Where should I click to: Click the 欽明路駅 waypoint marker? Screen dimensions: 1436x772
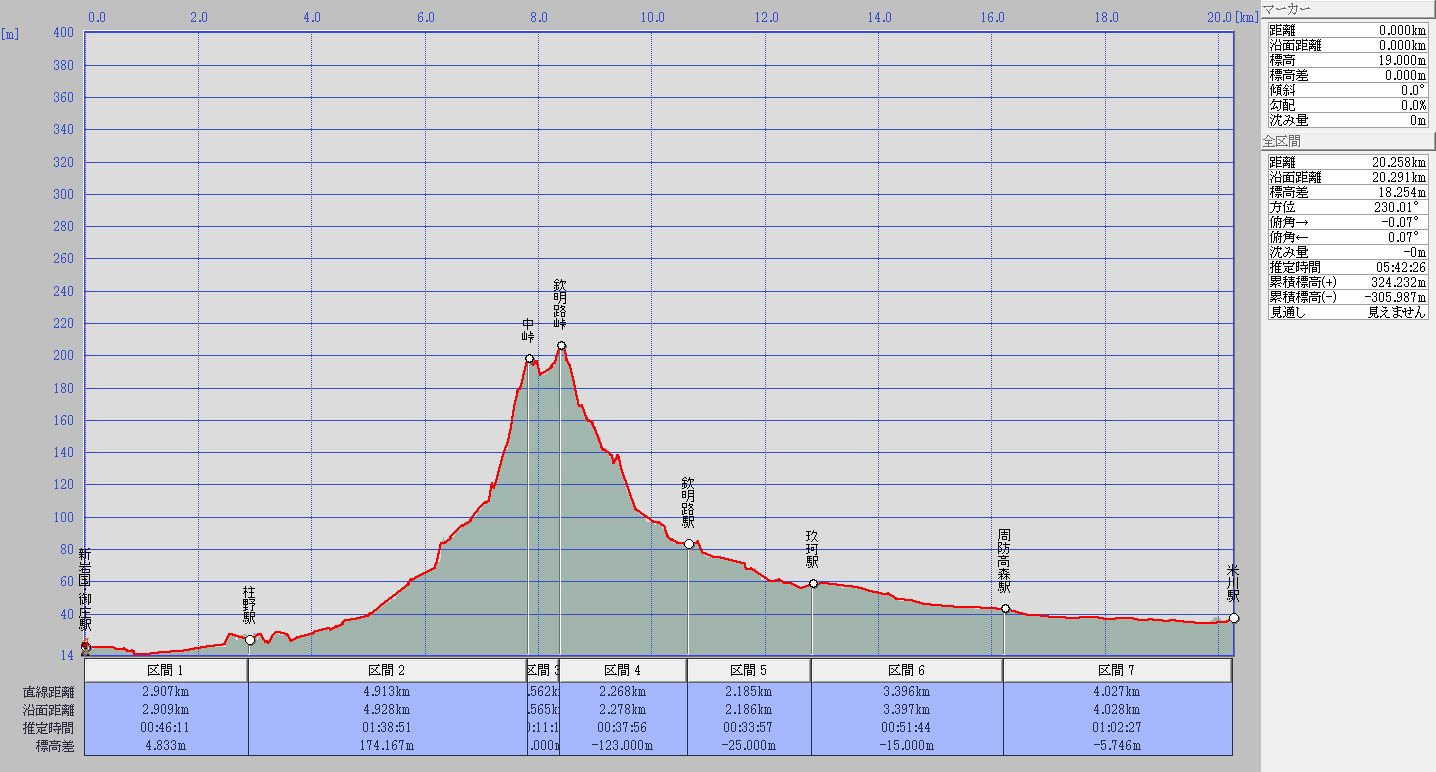click(x=688, y=544)
